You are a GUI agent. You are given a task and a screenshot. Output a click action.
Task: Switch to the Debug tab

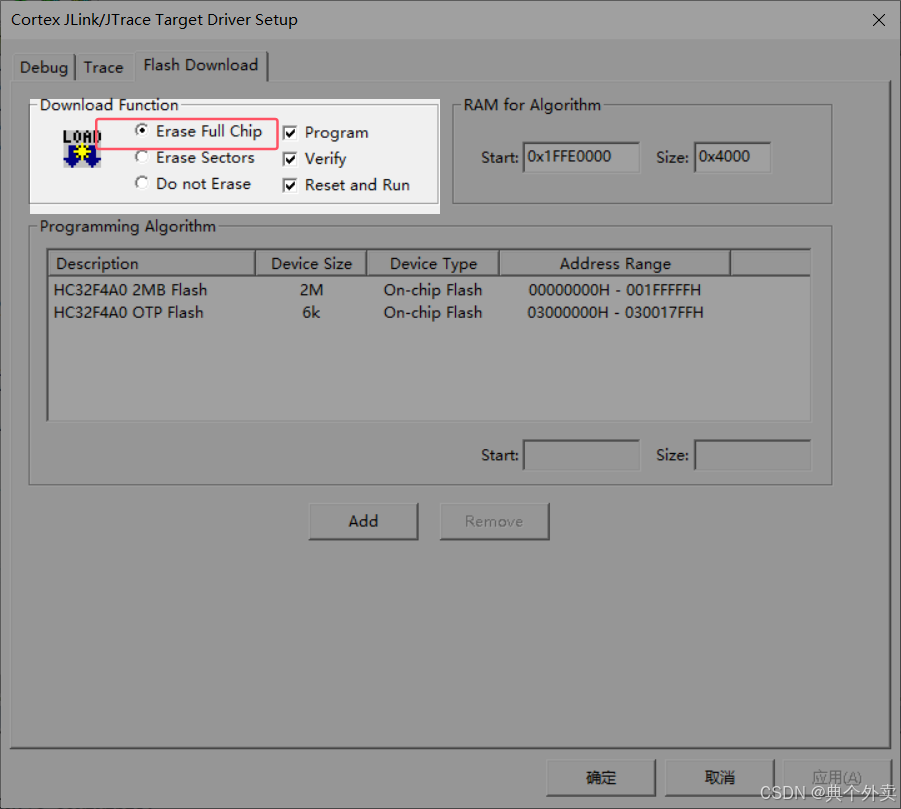pyautogui.click(x=43, y=66)
